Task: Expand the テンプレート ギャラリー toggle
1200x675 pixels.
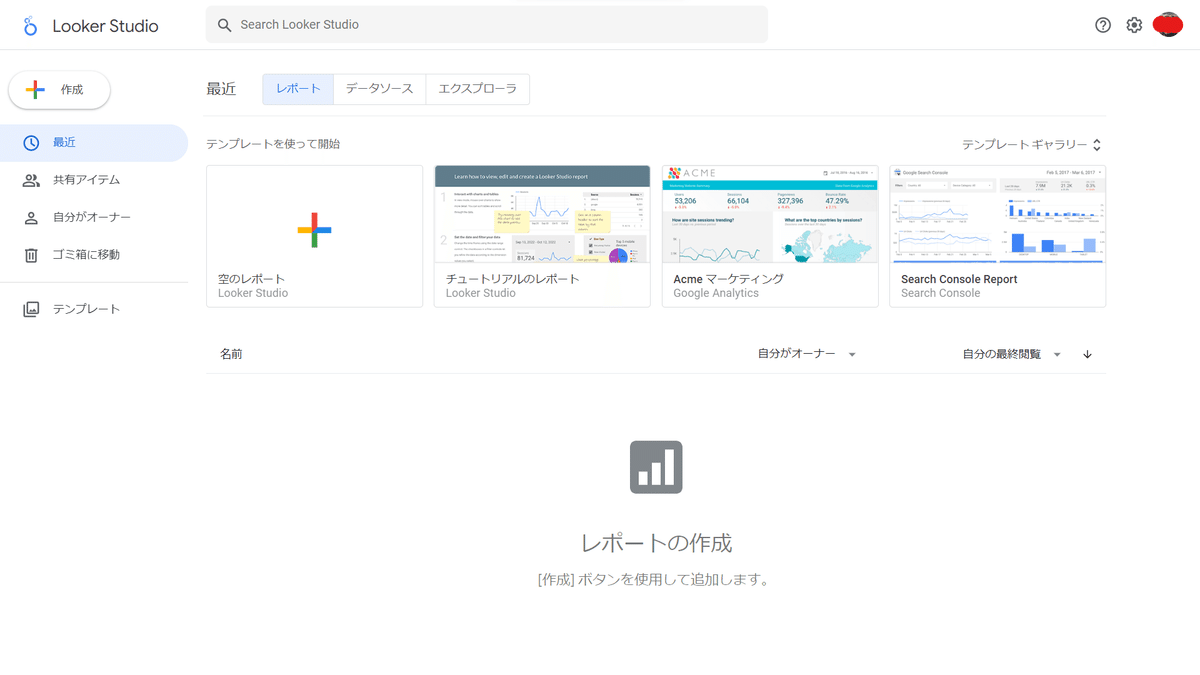Action: click(1032, 145)
